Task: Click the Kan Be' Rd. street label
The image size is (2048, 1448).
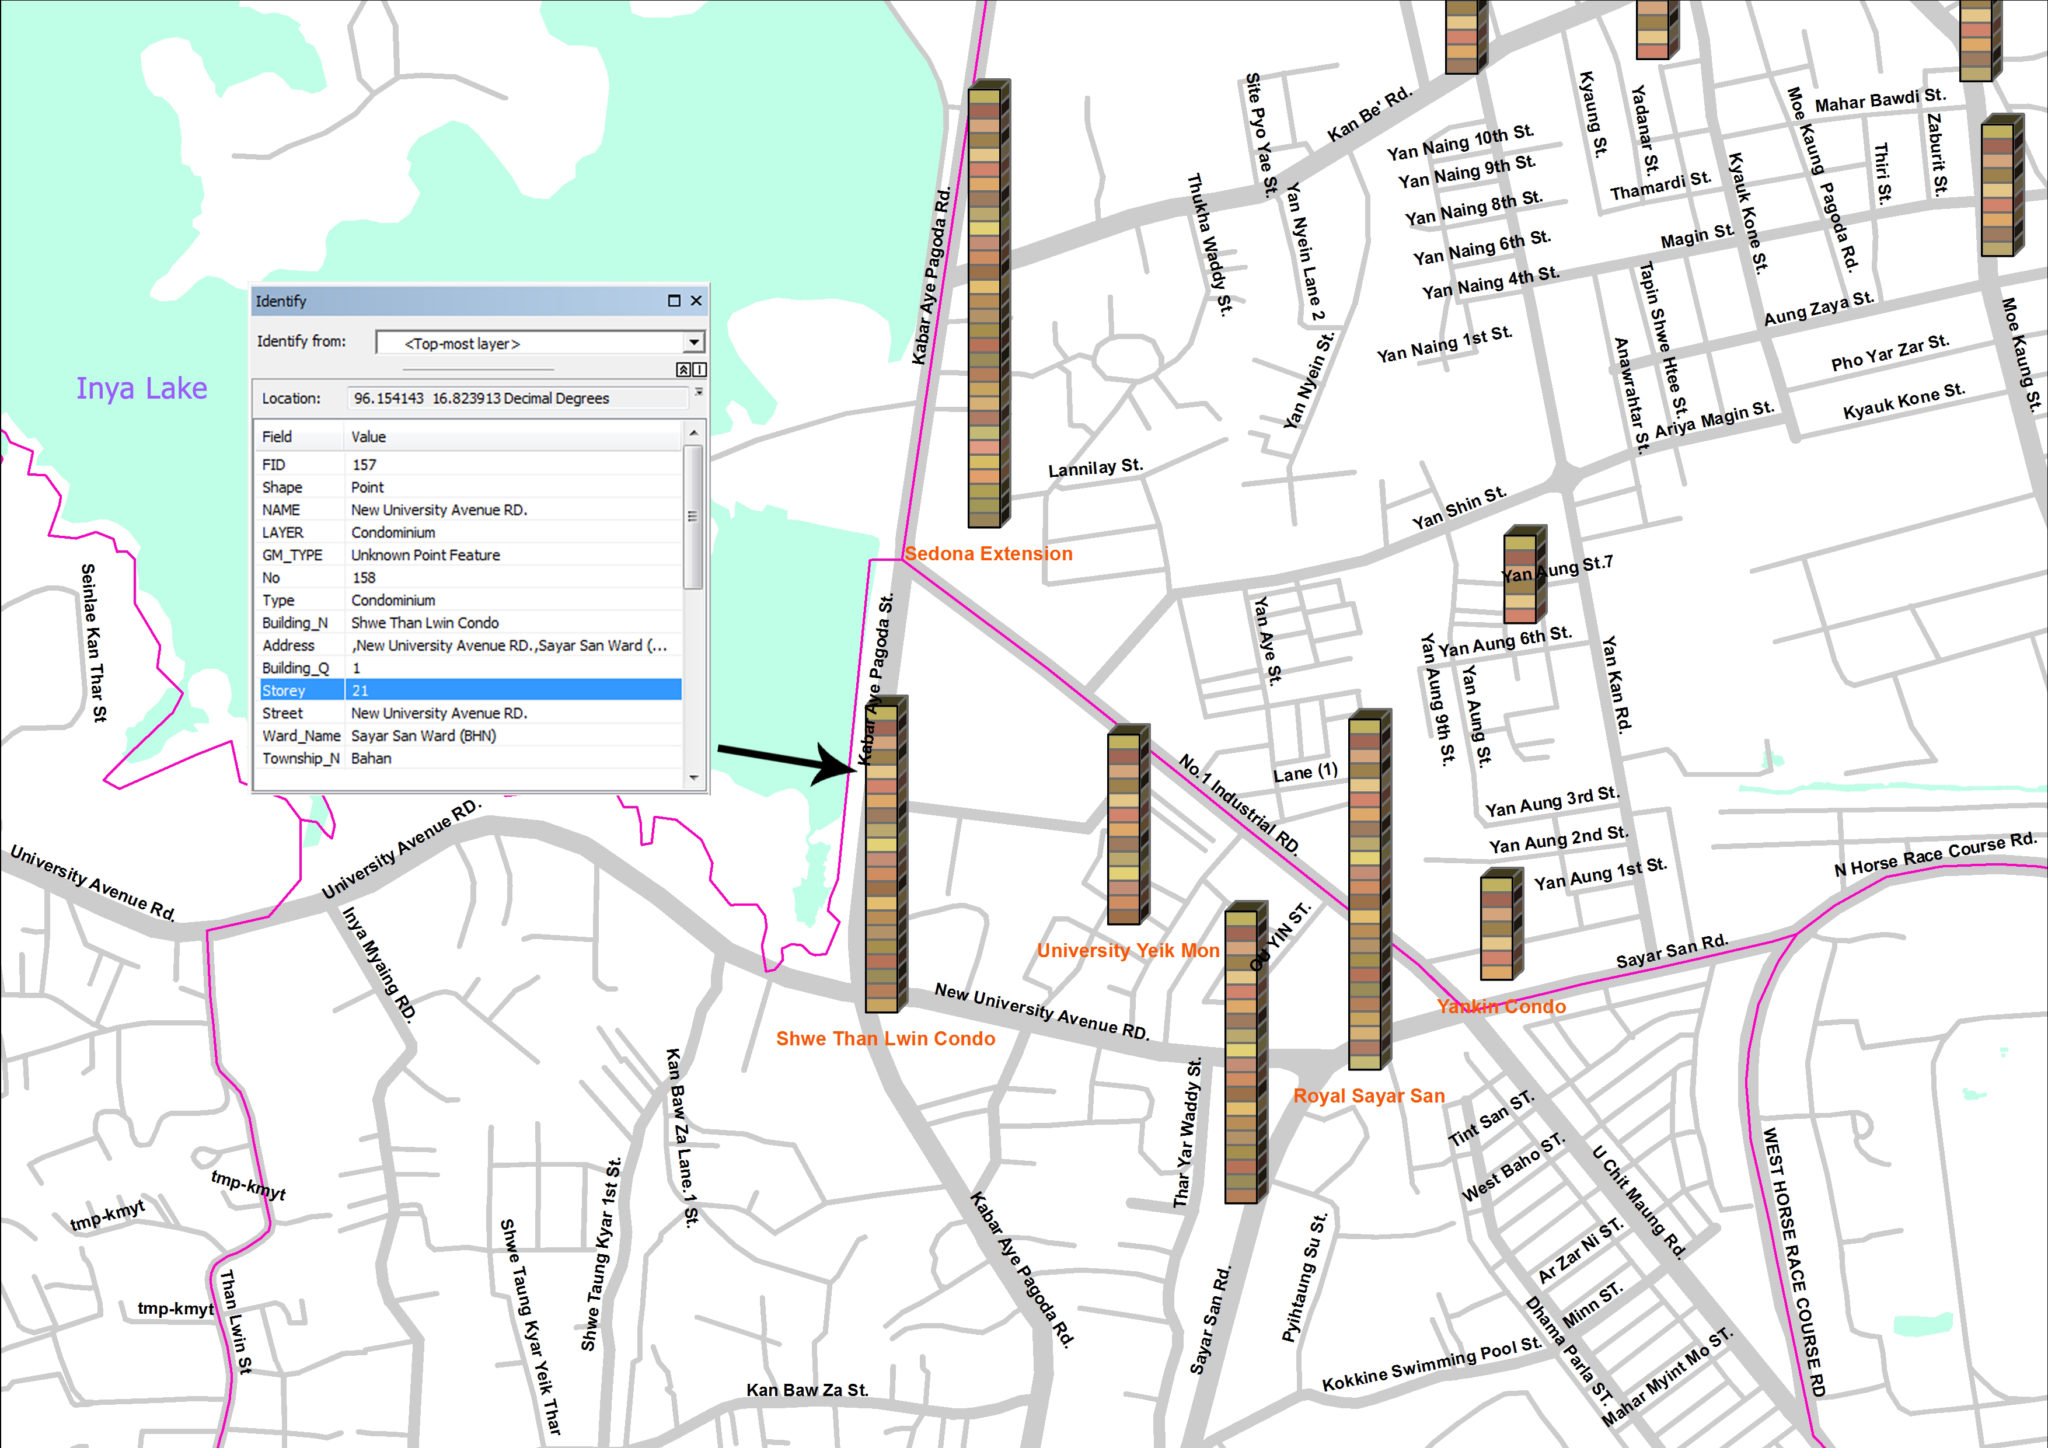Action: coord(1369,114)
